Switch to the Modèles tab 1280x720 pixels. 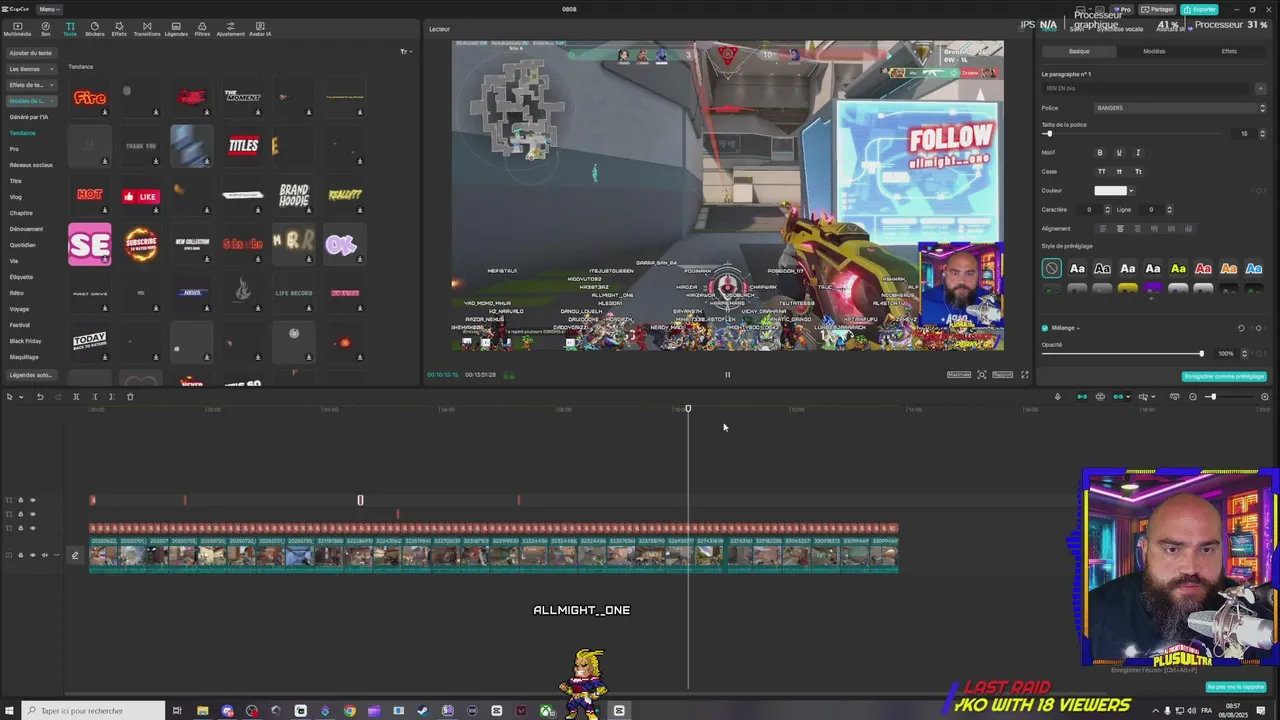[1154, 52]
